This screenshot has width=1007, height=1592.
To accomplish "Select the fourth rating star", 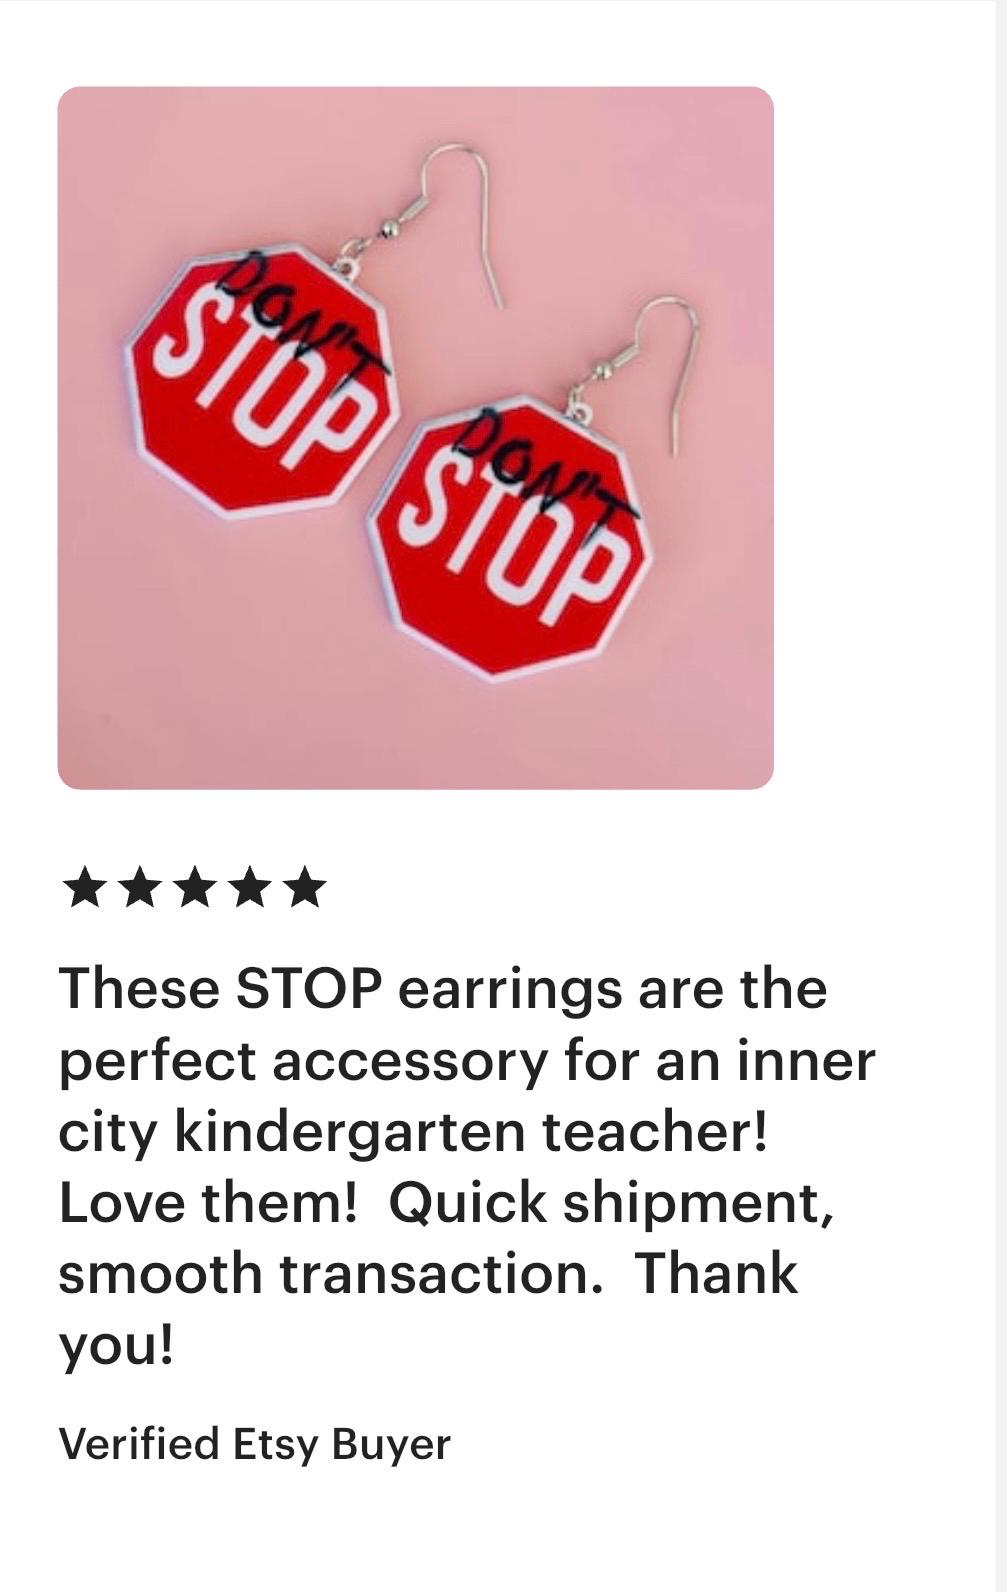I will (x=249, y=887).
